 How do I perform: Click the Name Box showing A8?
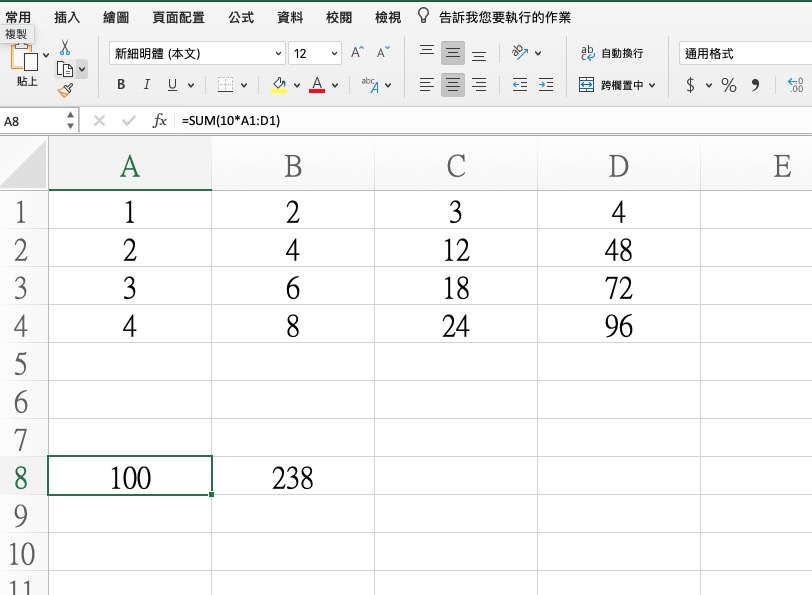(x=34, y=121)
